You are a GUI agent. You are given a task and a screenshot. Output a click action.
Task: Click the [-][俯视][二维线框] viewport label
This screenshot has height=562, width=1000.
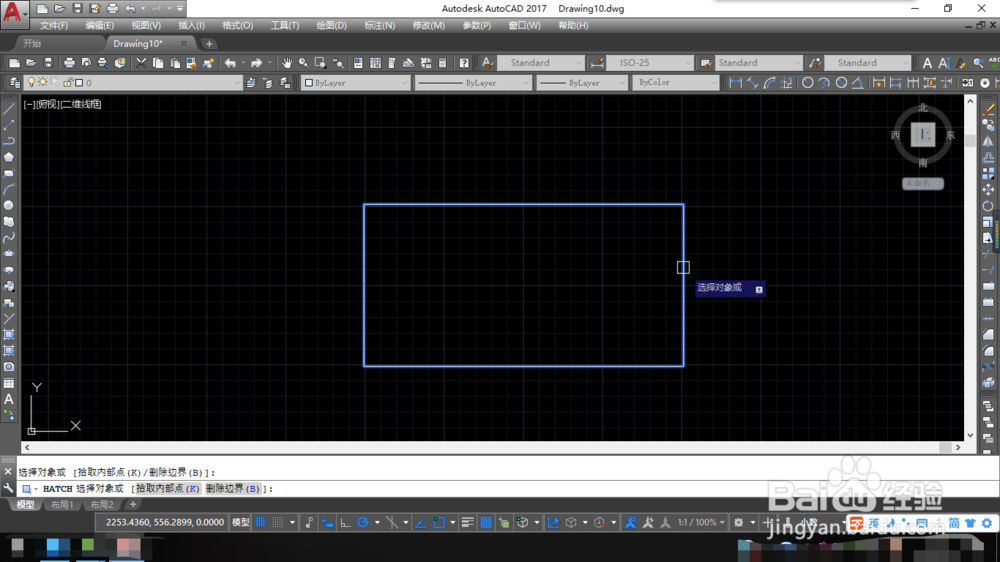62,104
